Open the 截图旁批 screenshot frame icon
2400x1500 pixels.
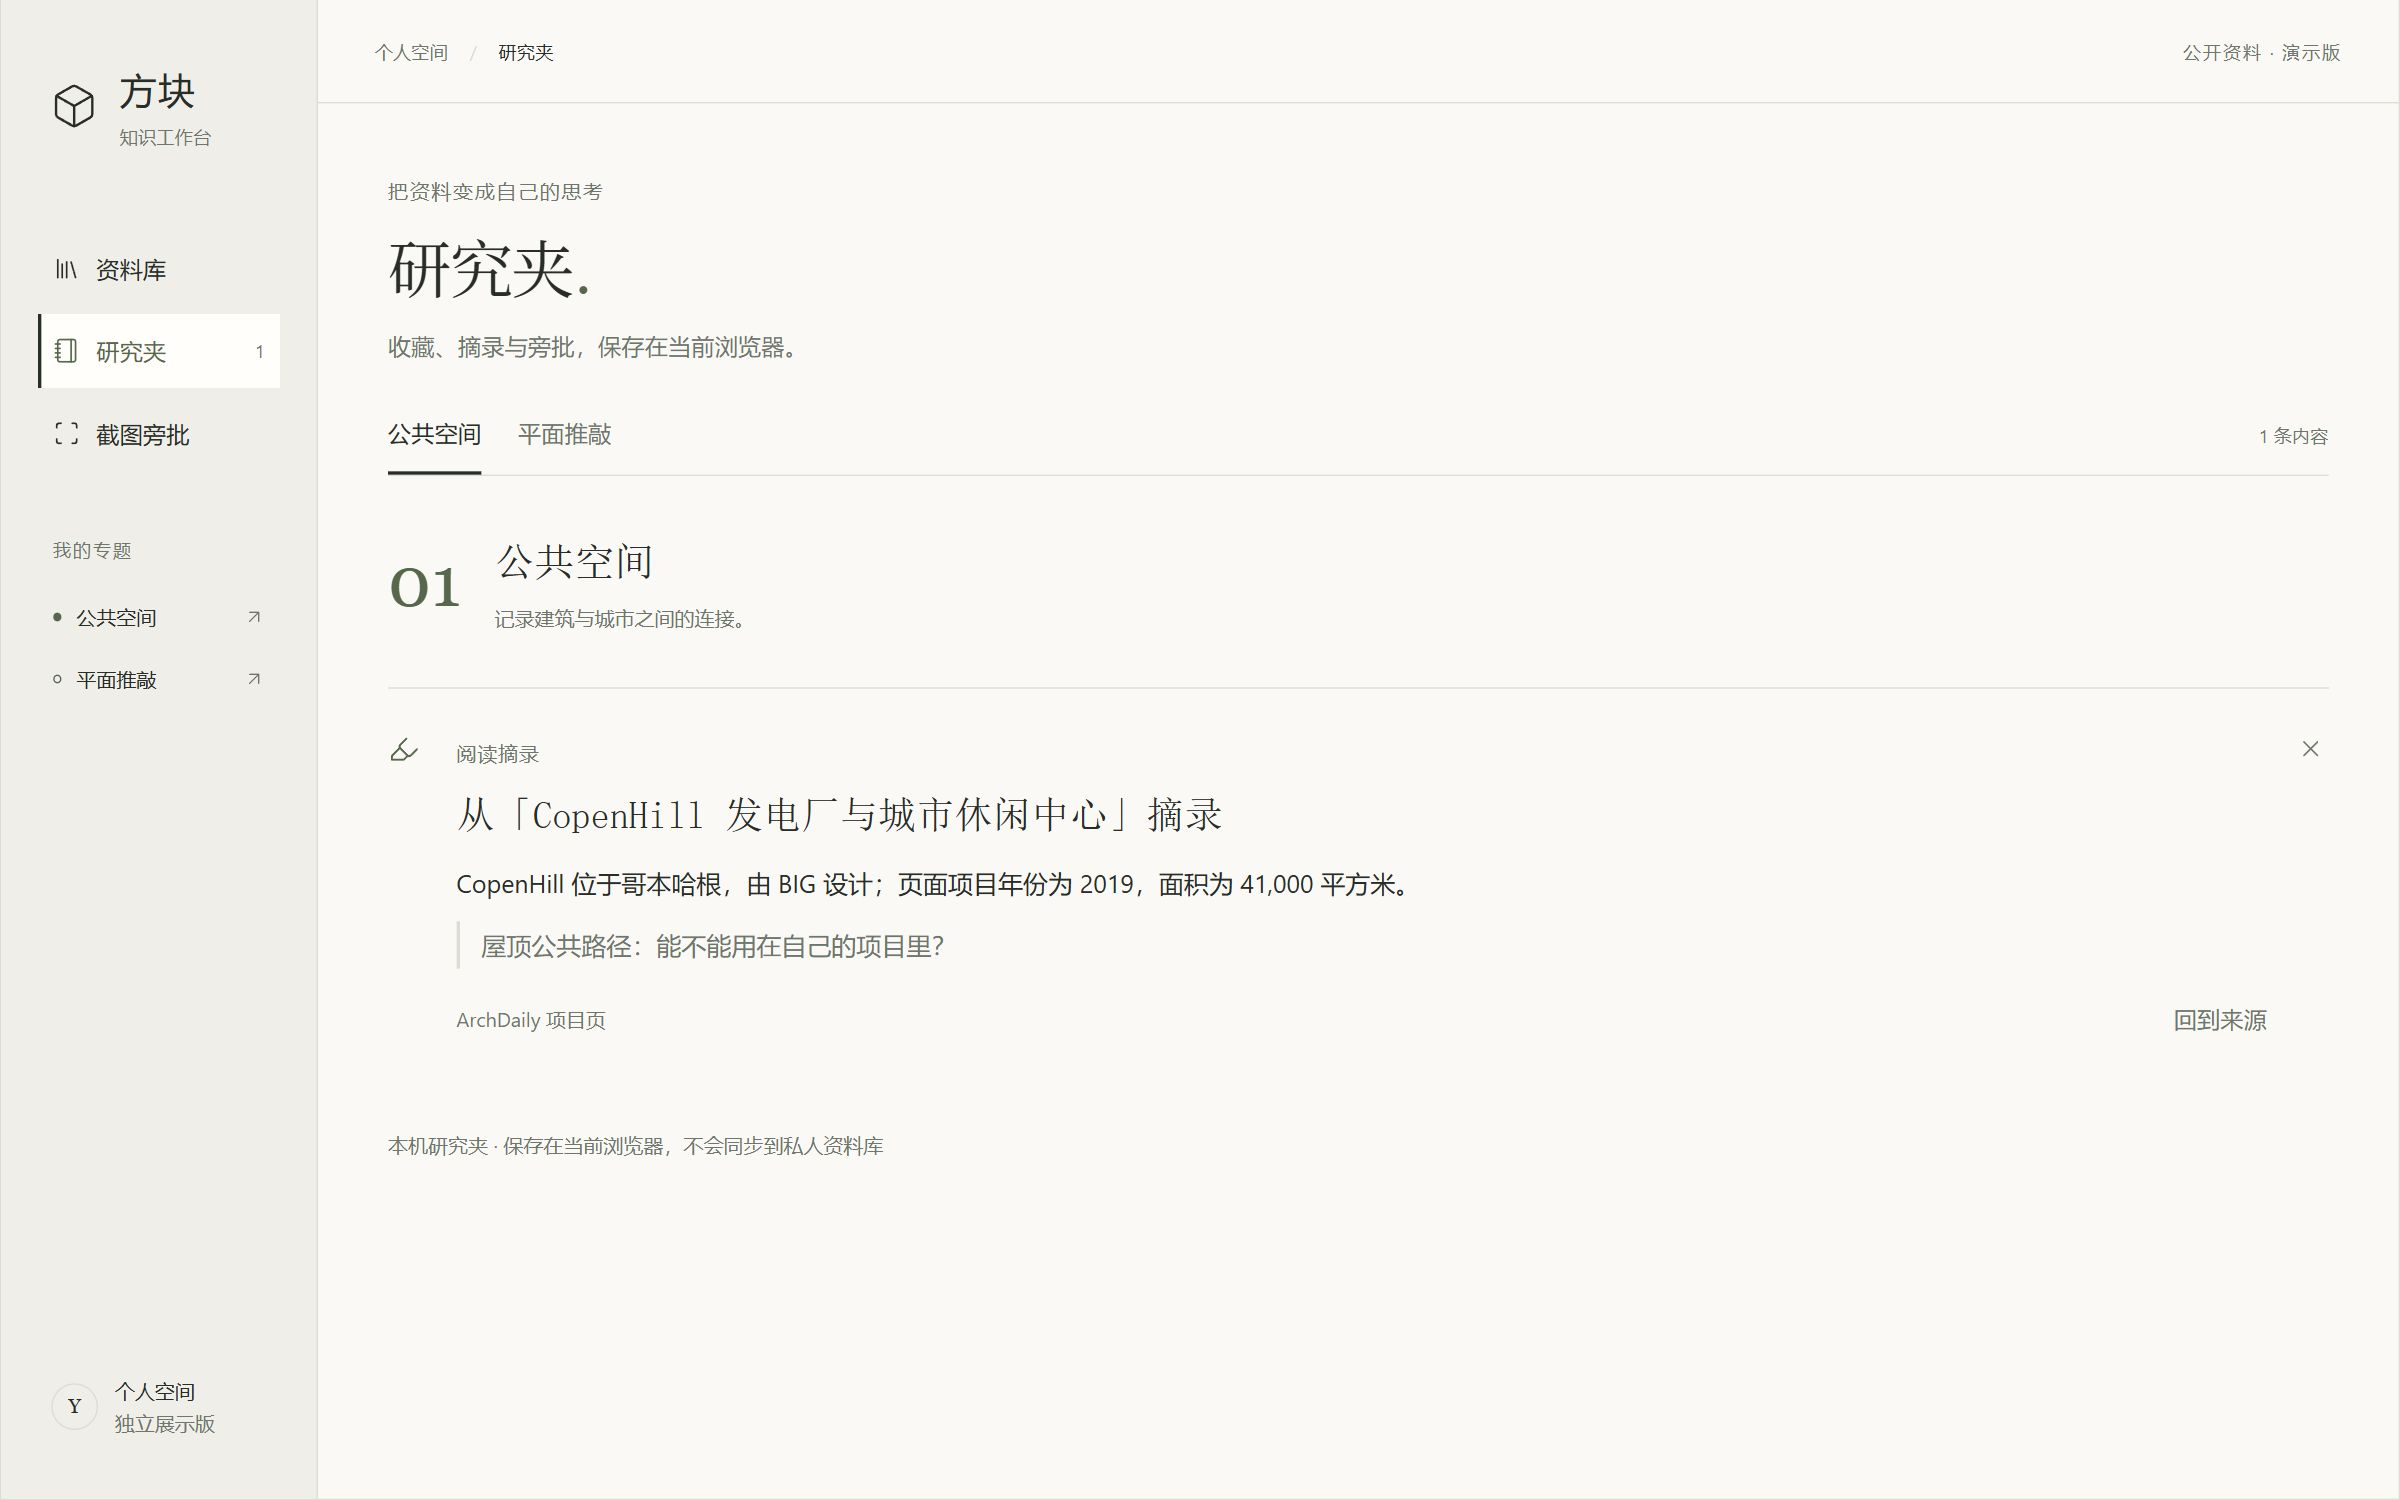point(66,434)
